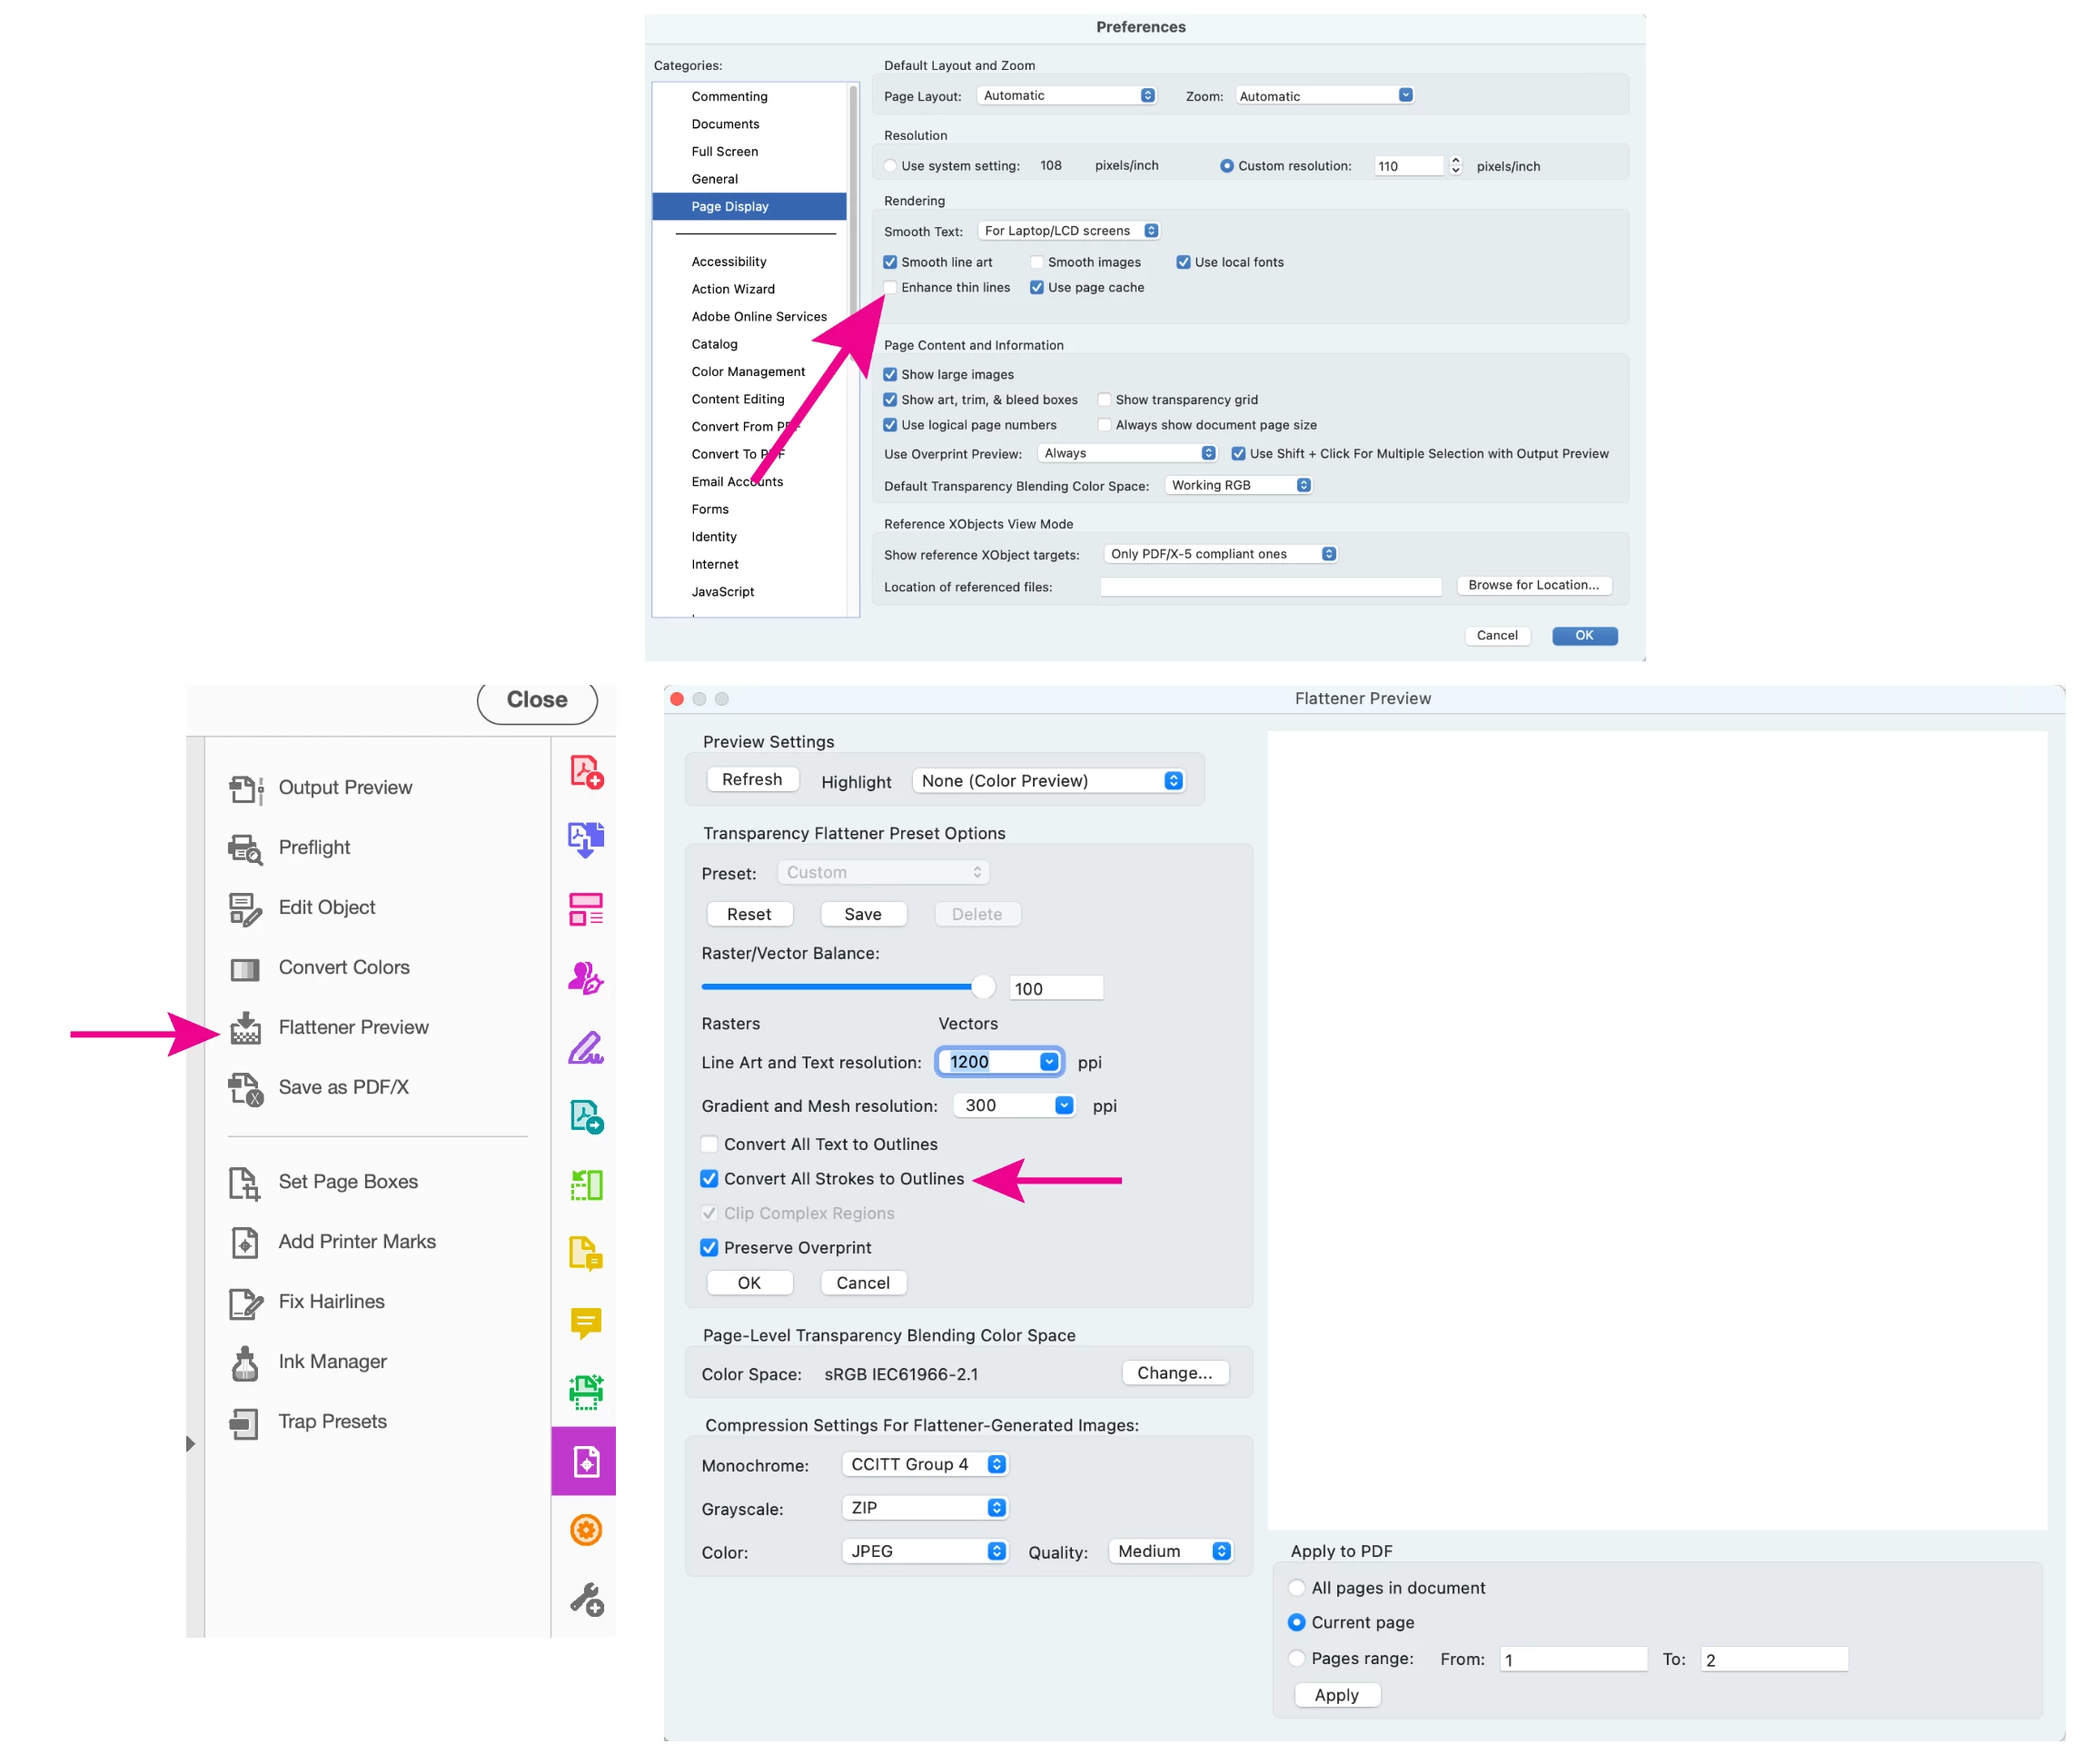Click the Ink Manager bottle icon

tap(245, 1362)
